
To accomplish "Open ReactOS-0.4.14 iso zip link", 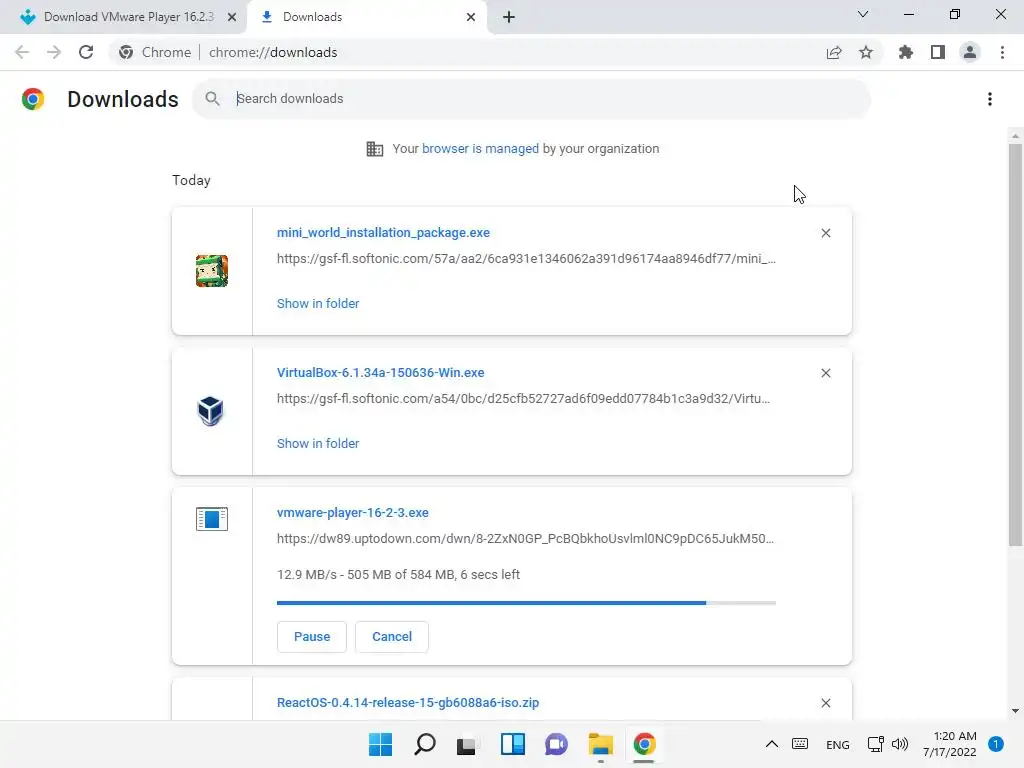I will coord(408,703).
